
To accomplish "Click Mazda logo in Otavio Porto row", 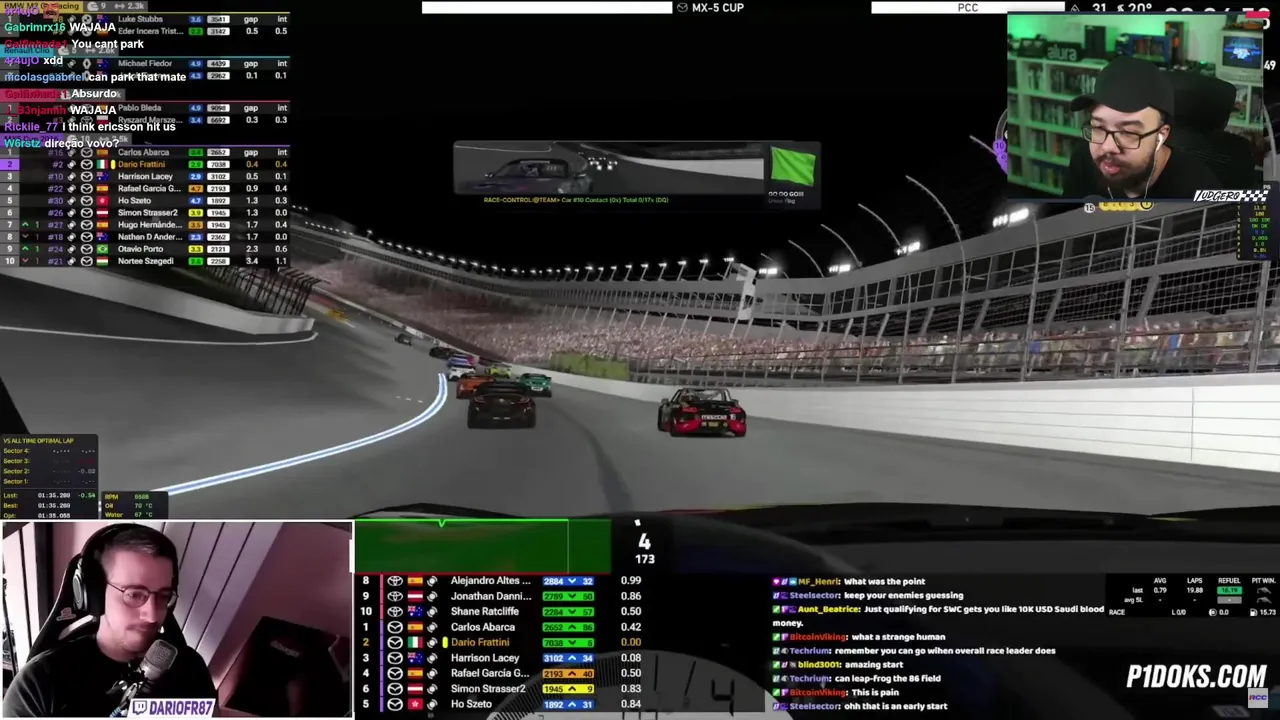I will (x=86, y=249).
